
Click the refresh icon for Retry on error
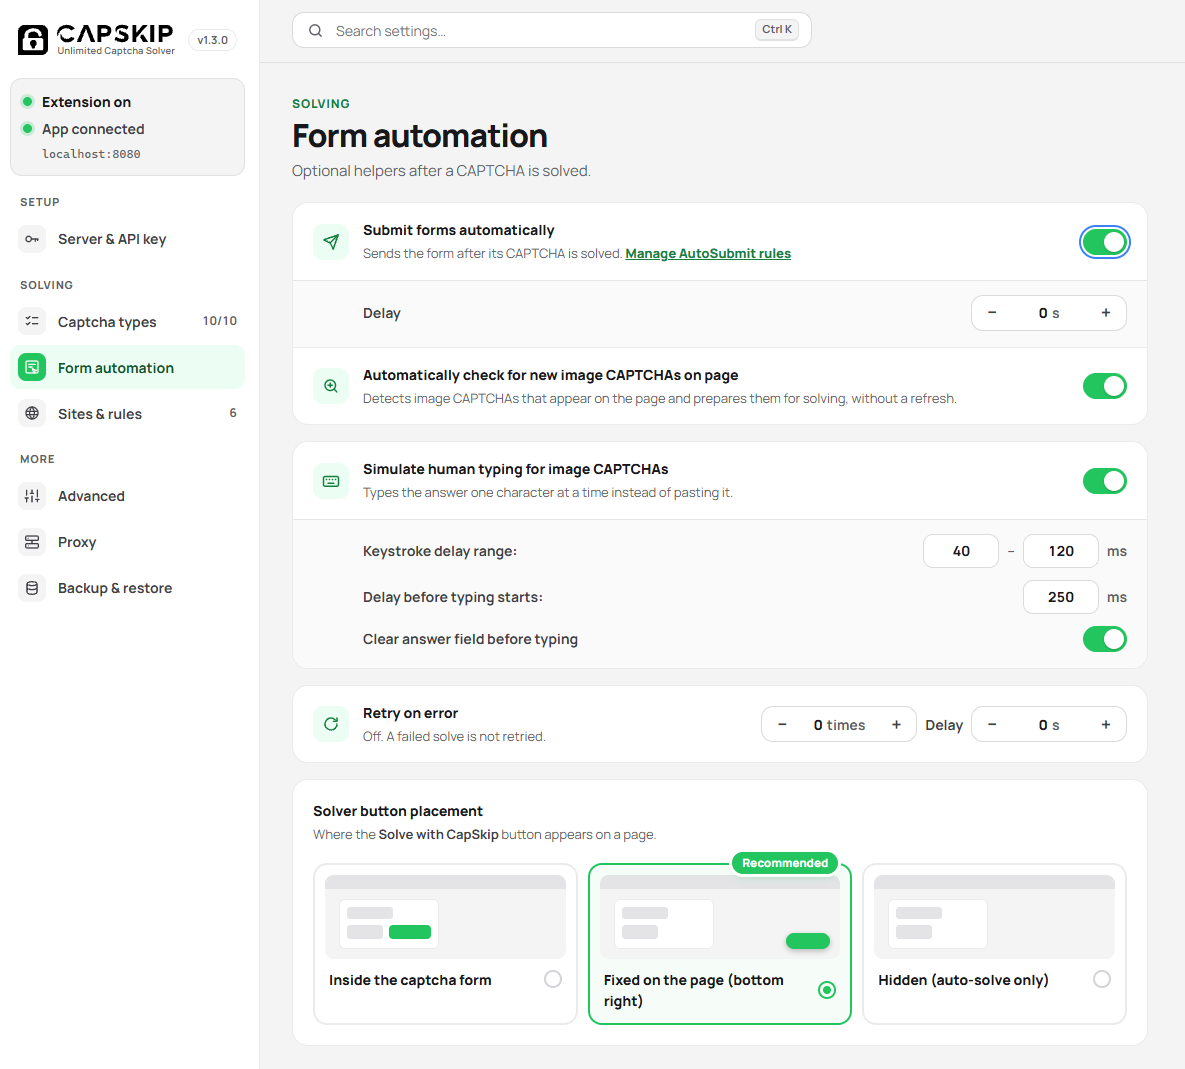[x=331, y=724]
